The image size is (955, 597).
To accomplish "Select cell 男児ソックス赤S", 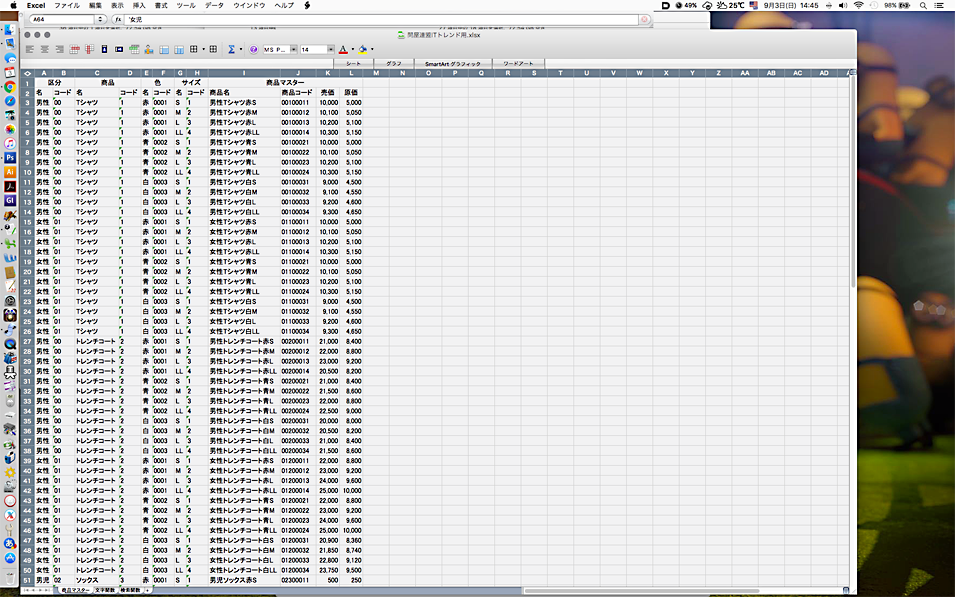I will point(244,580).
